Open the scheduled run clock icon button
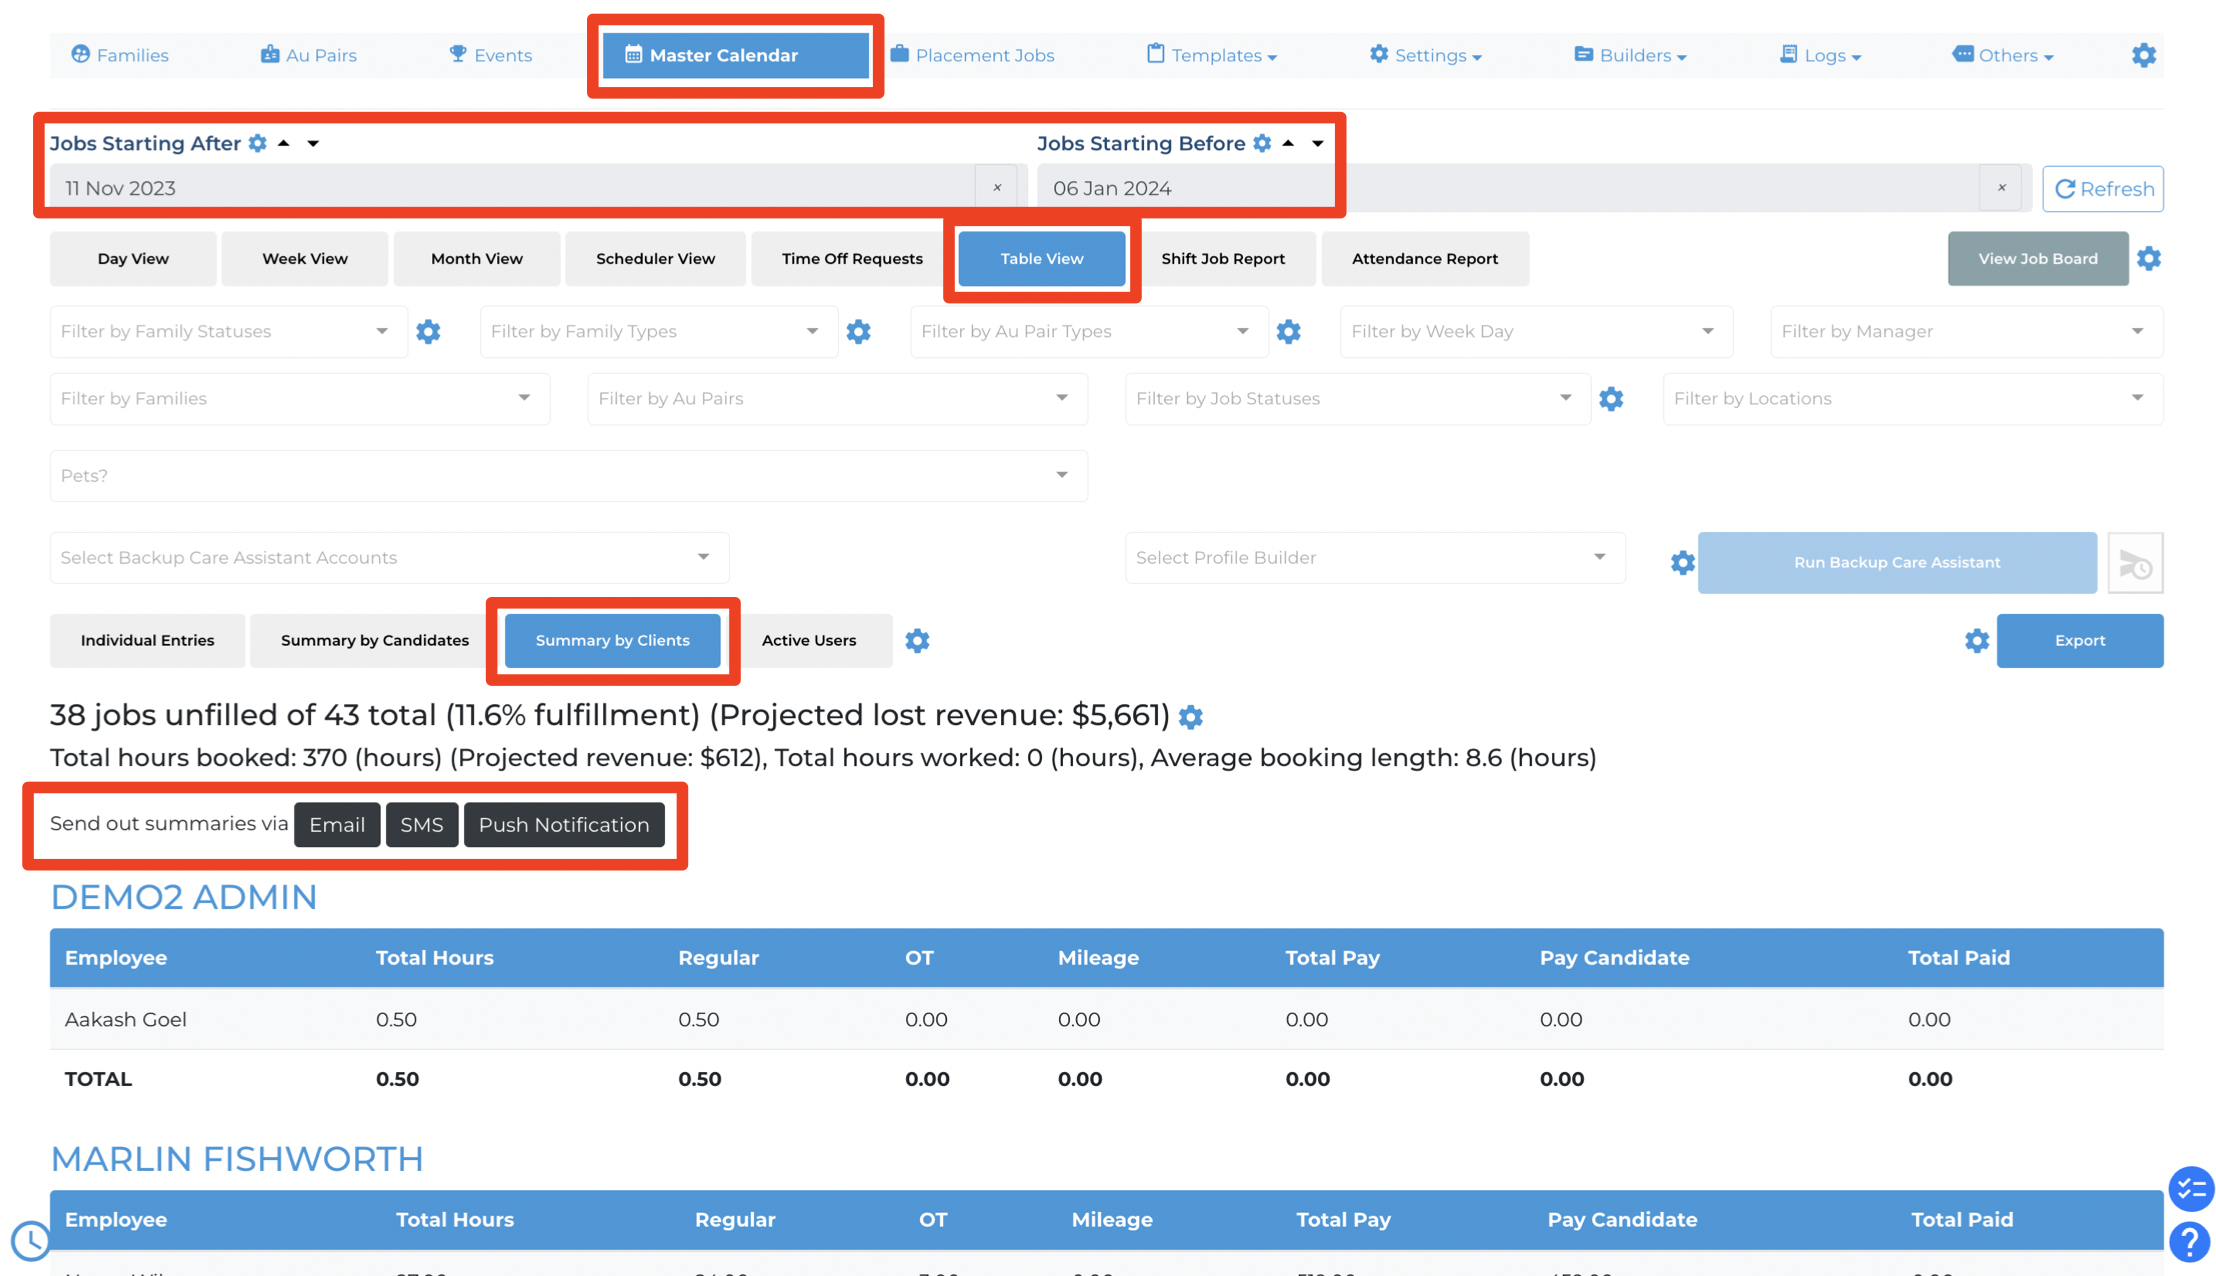2216x1276 pixels. pyautogui.click(x=2135, y=563)
